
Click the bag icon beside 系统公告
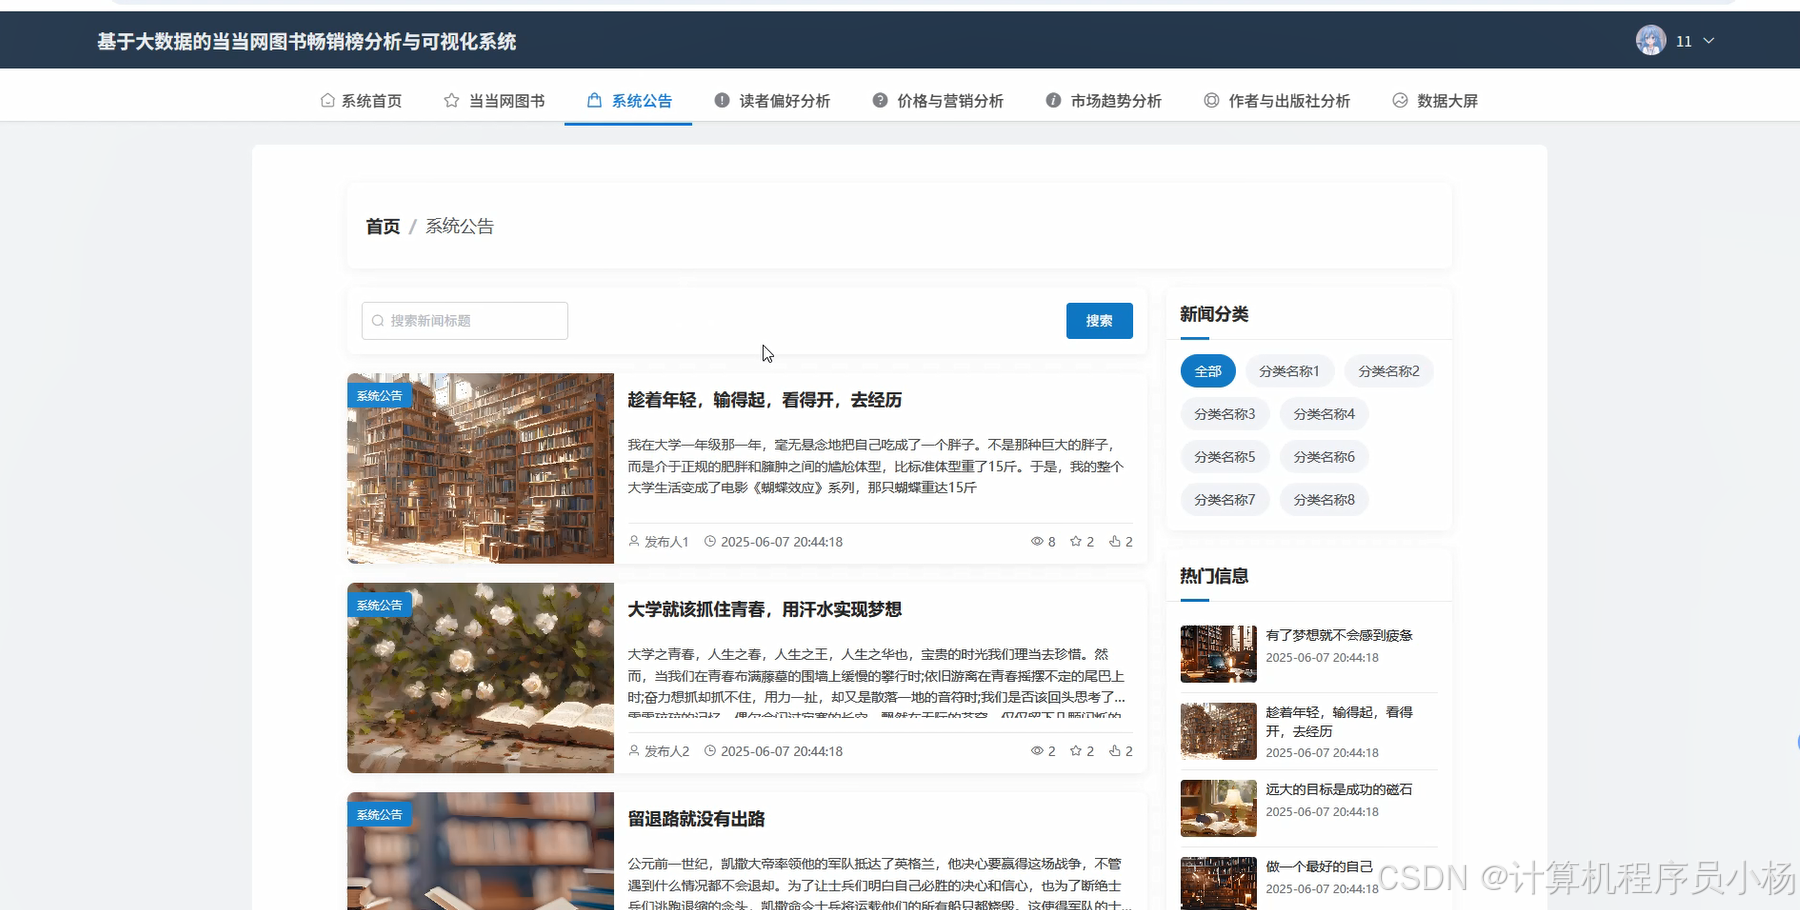pos(594,100)
